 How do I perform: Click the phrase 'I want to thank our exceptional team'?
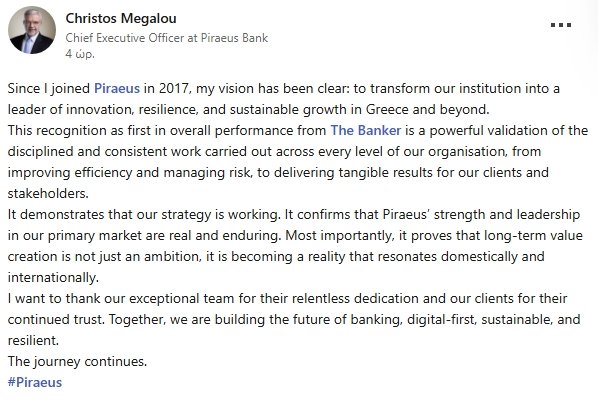click(121, 298)
